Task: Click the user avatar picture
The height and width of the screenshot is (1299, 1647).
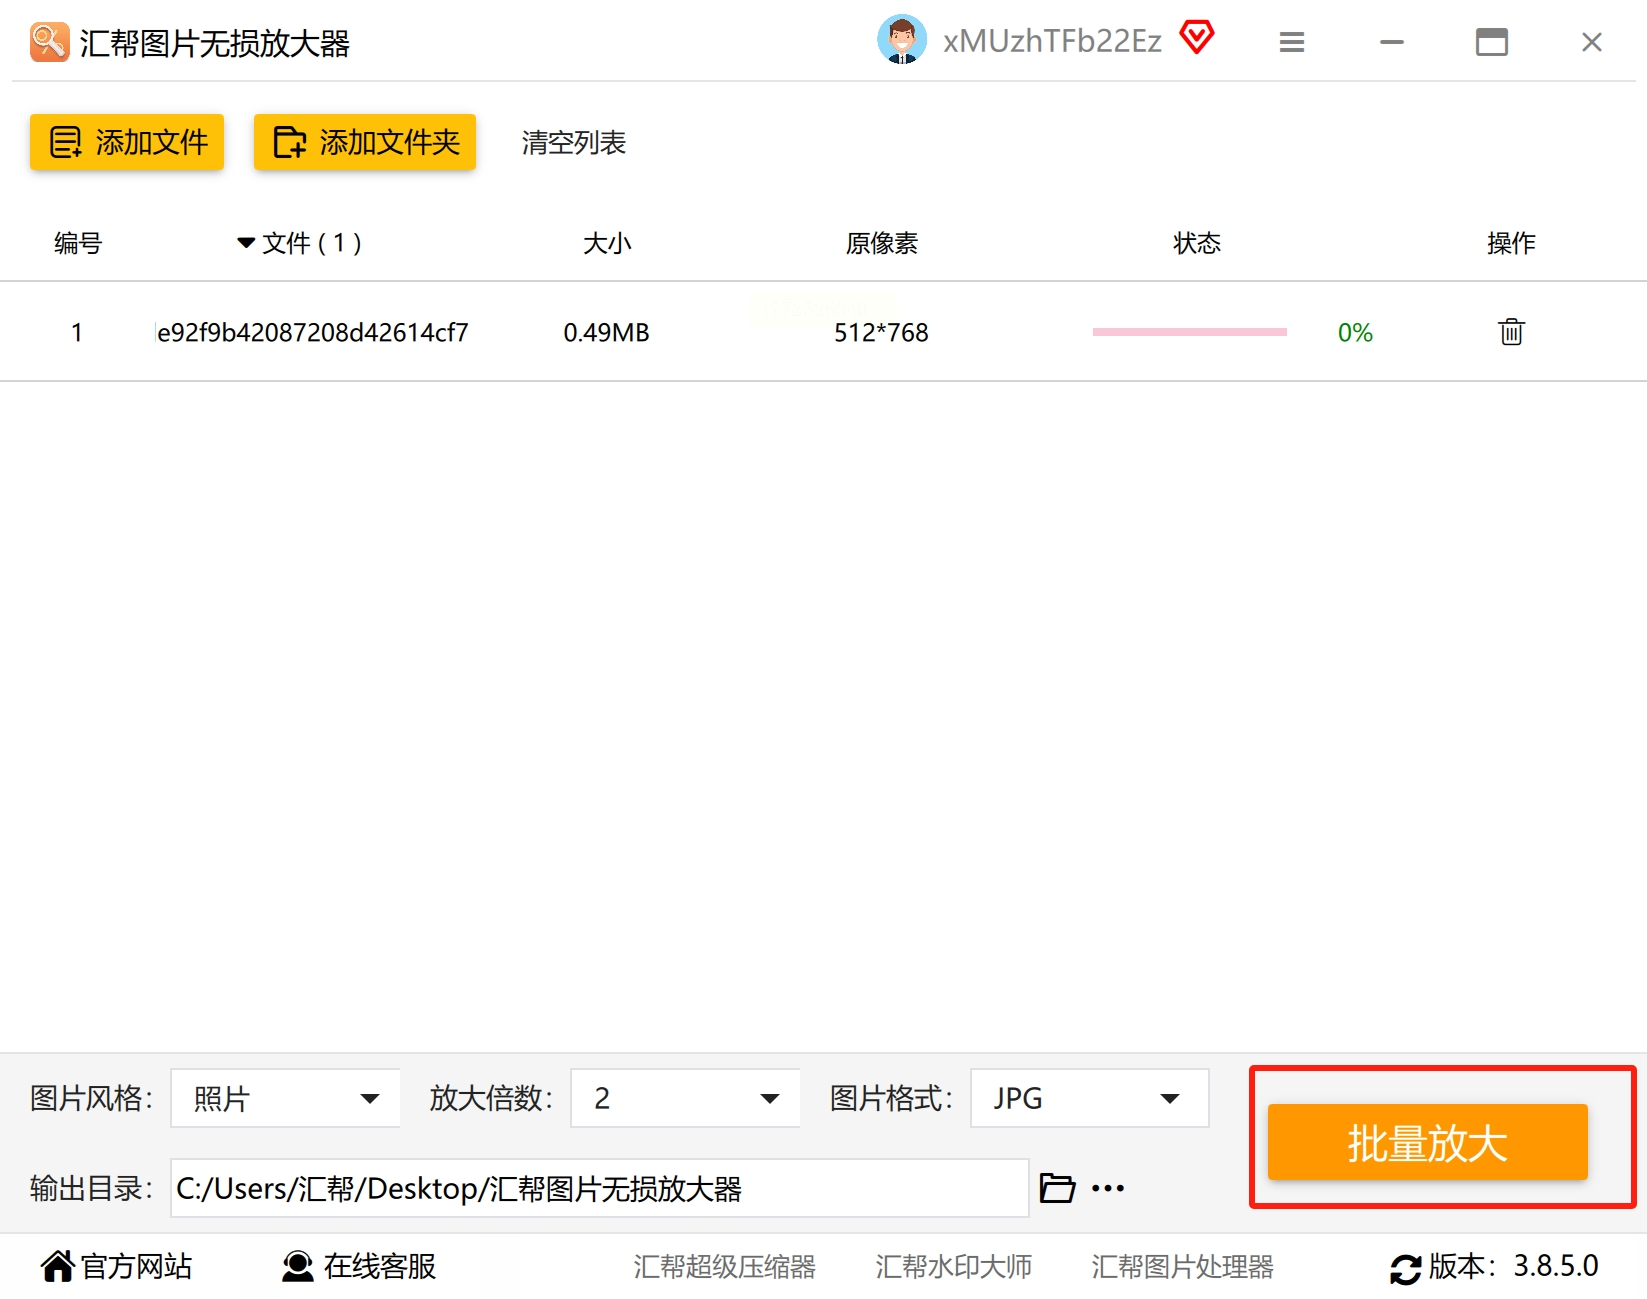Action: (x=901, y=40)
